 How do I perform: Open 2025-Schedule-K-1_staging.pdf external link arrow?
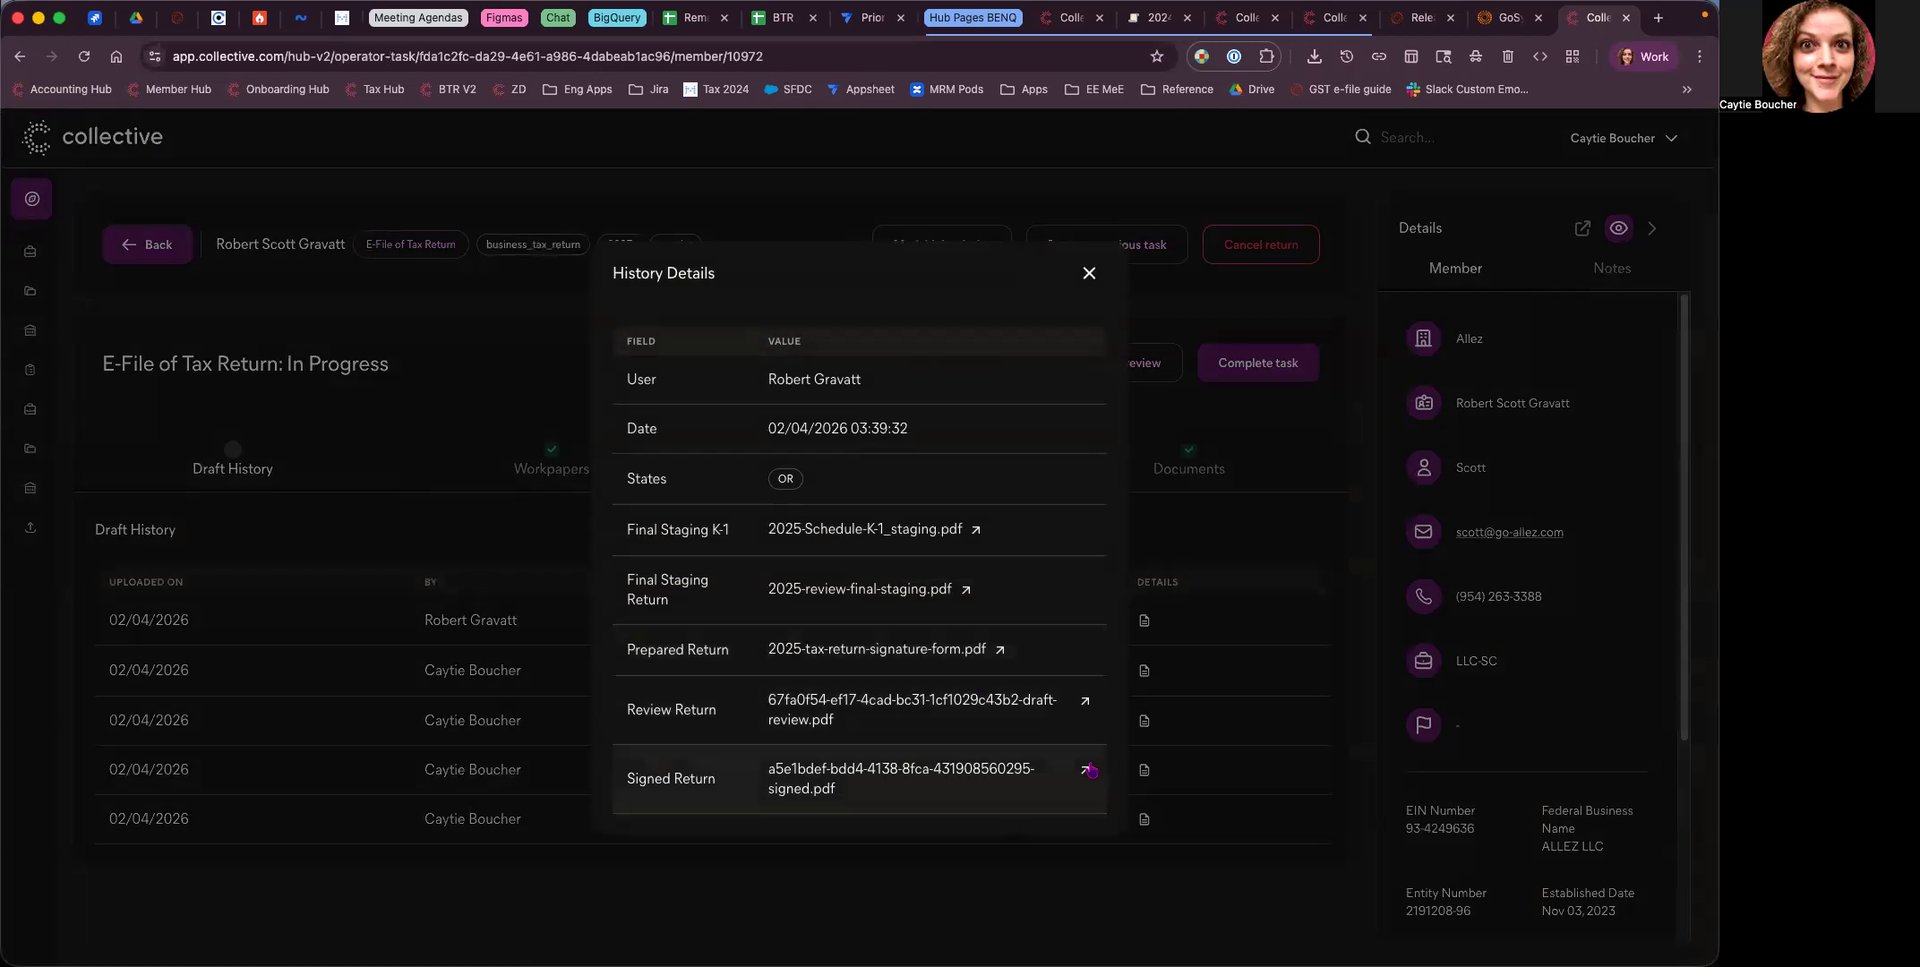tap(976, 530)
